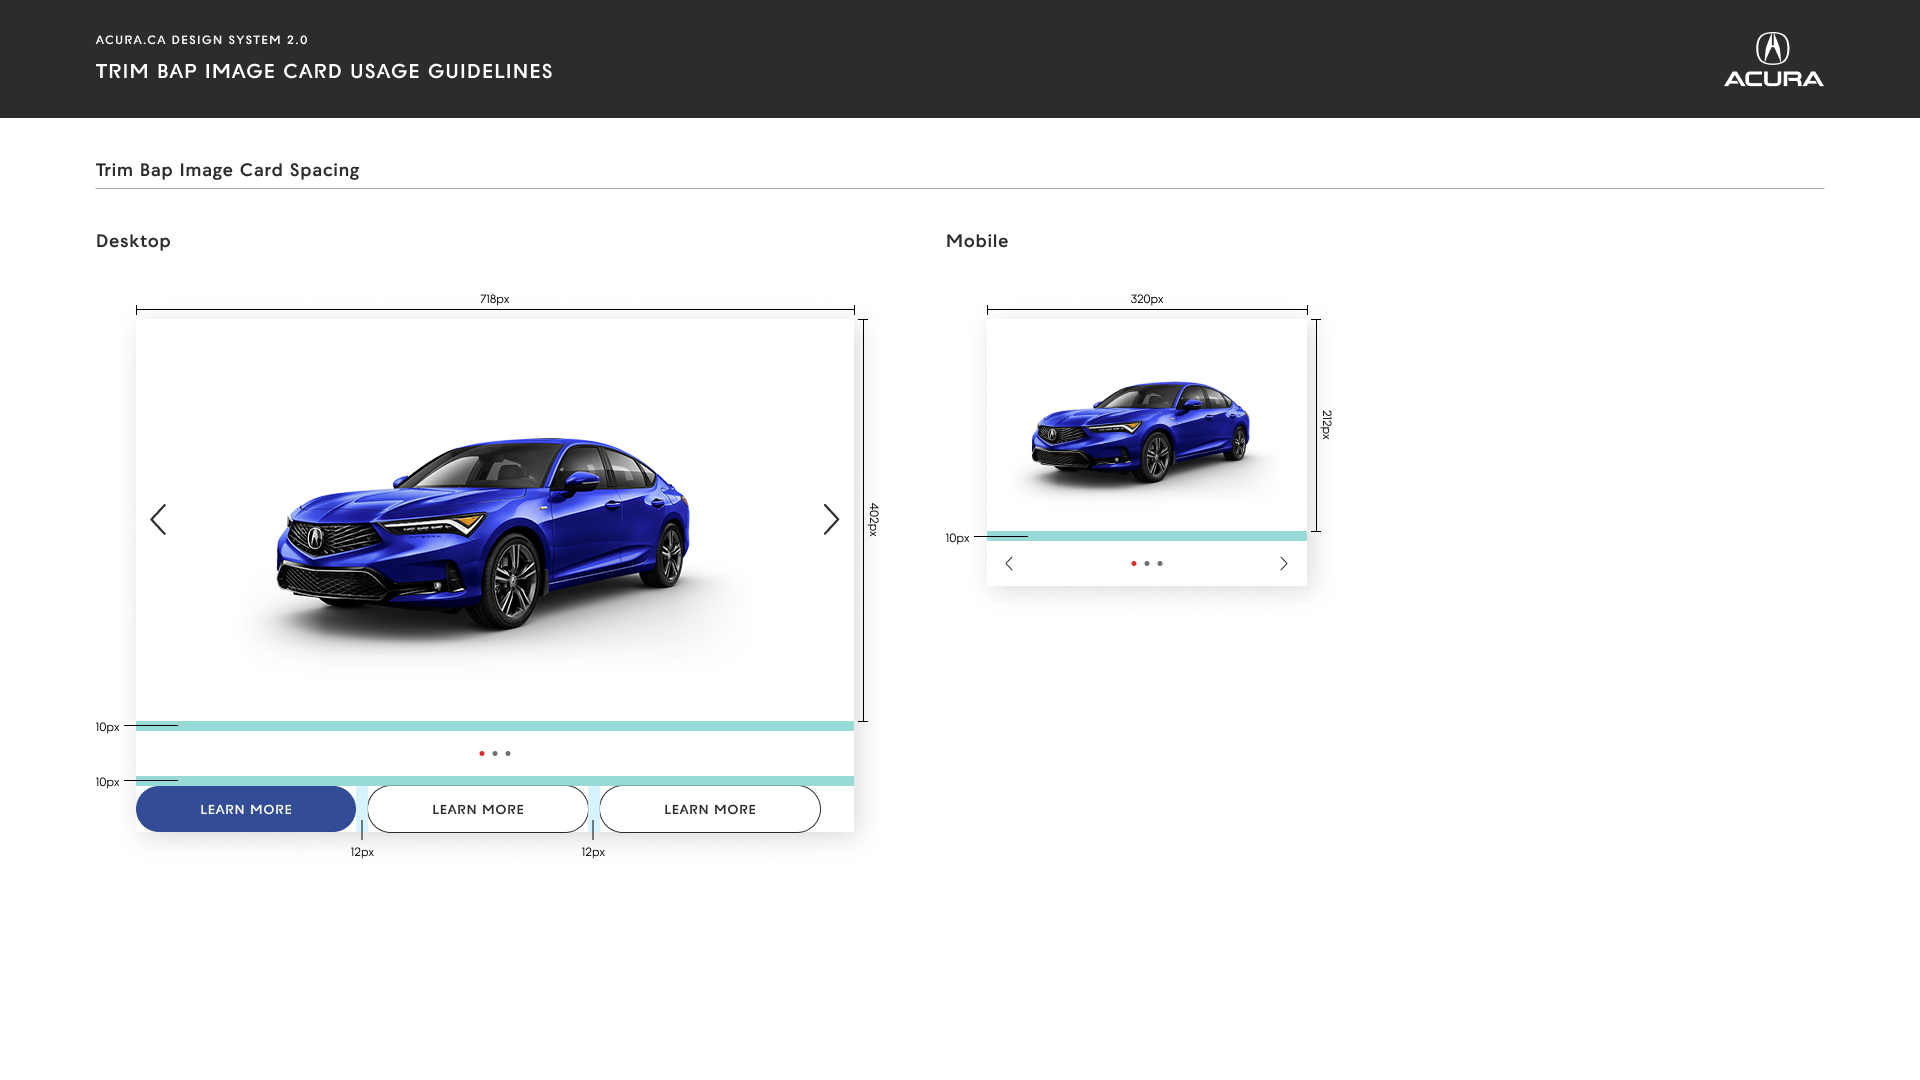Select the red first pagination dot on desktop

pos(482,754)
